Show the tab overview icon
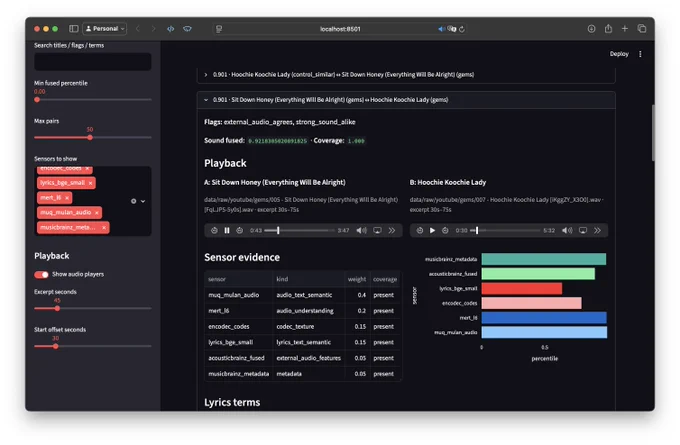 coord(642,29)
